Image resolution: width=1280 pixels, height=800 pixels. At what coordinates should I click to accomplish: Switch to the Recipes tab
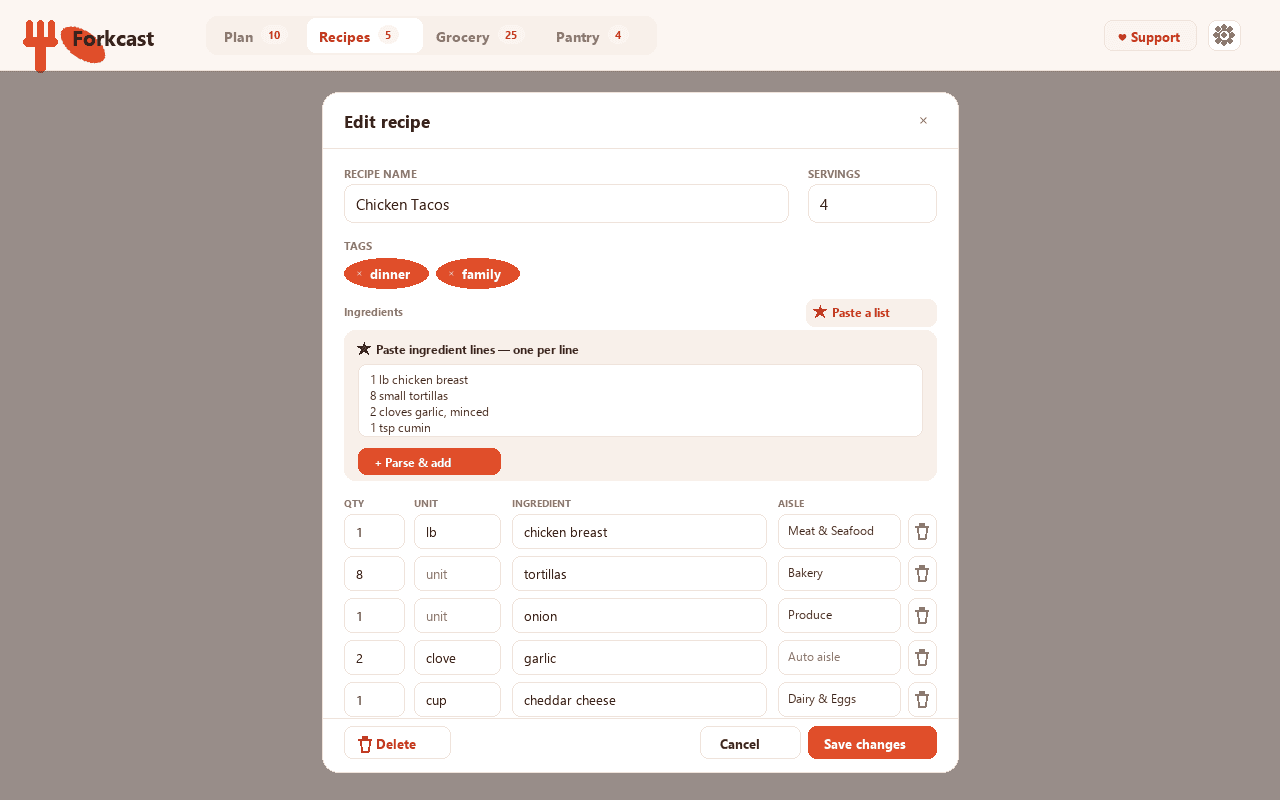(365, 36)
